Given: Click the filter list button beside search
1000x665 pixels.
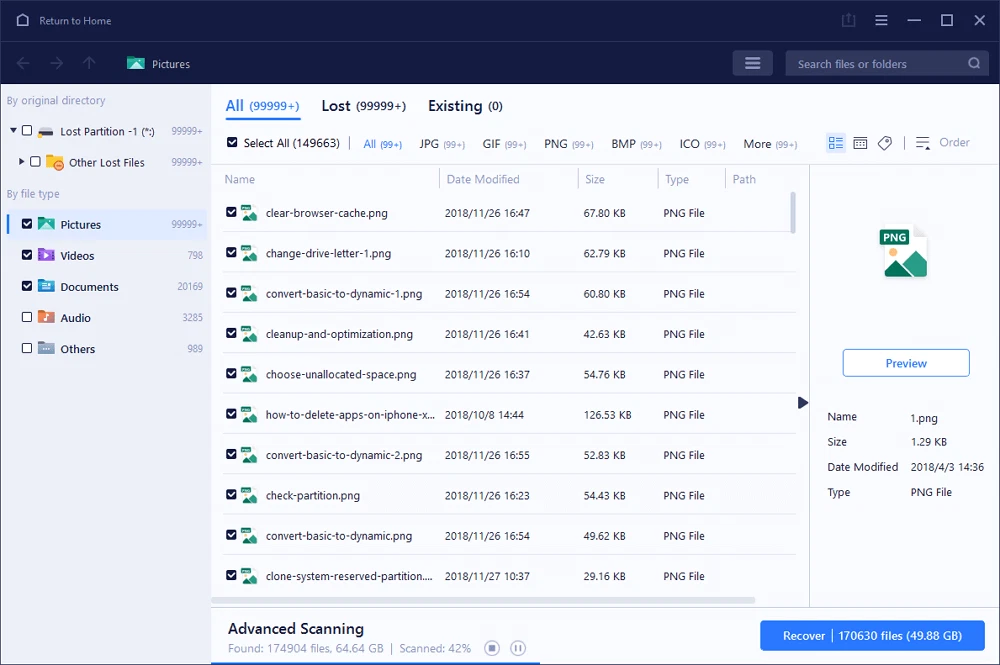Looking at the screenshot, I should (753, 63).
